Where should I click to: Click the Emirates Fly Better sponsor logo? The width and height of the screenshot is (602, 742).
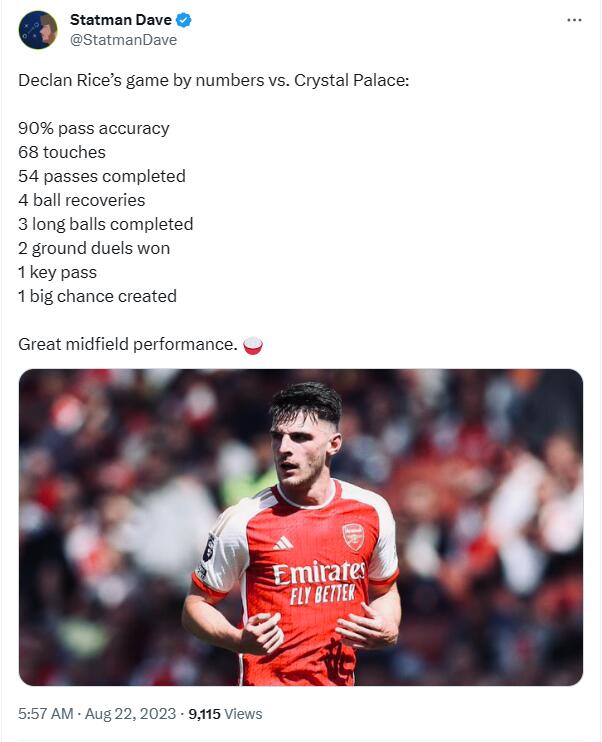(x=319, y=581)
